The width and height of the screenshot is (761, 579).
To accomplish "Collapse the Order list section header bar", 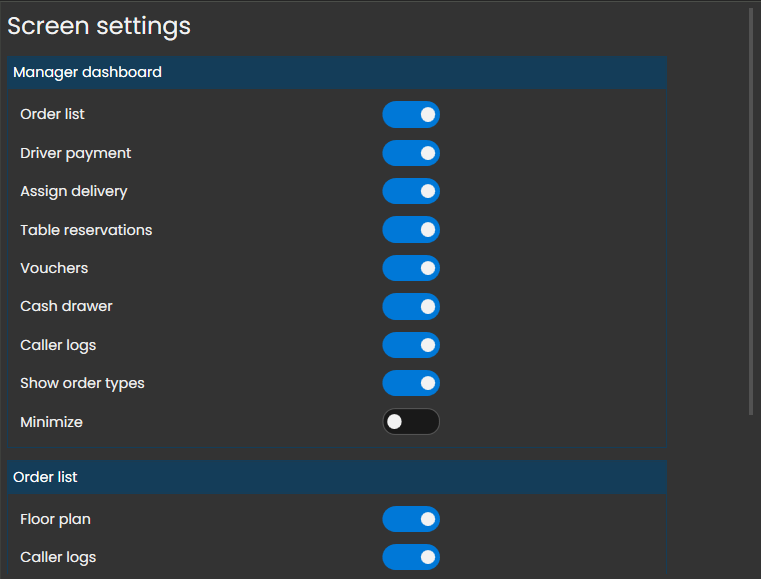I will click(x=337, y=477).
